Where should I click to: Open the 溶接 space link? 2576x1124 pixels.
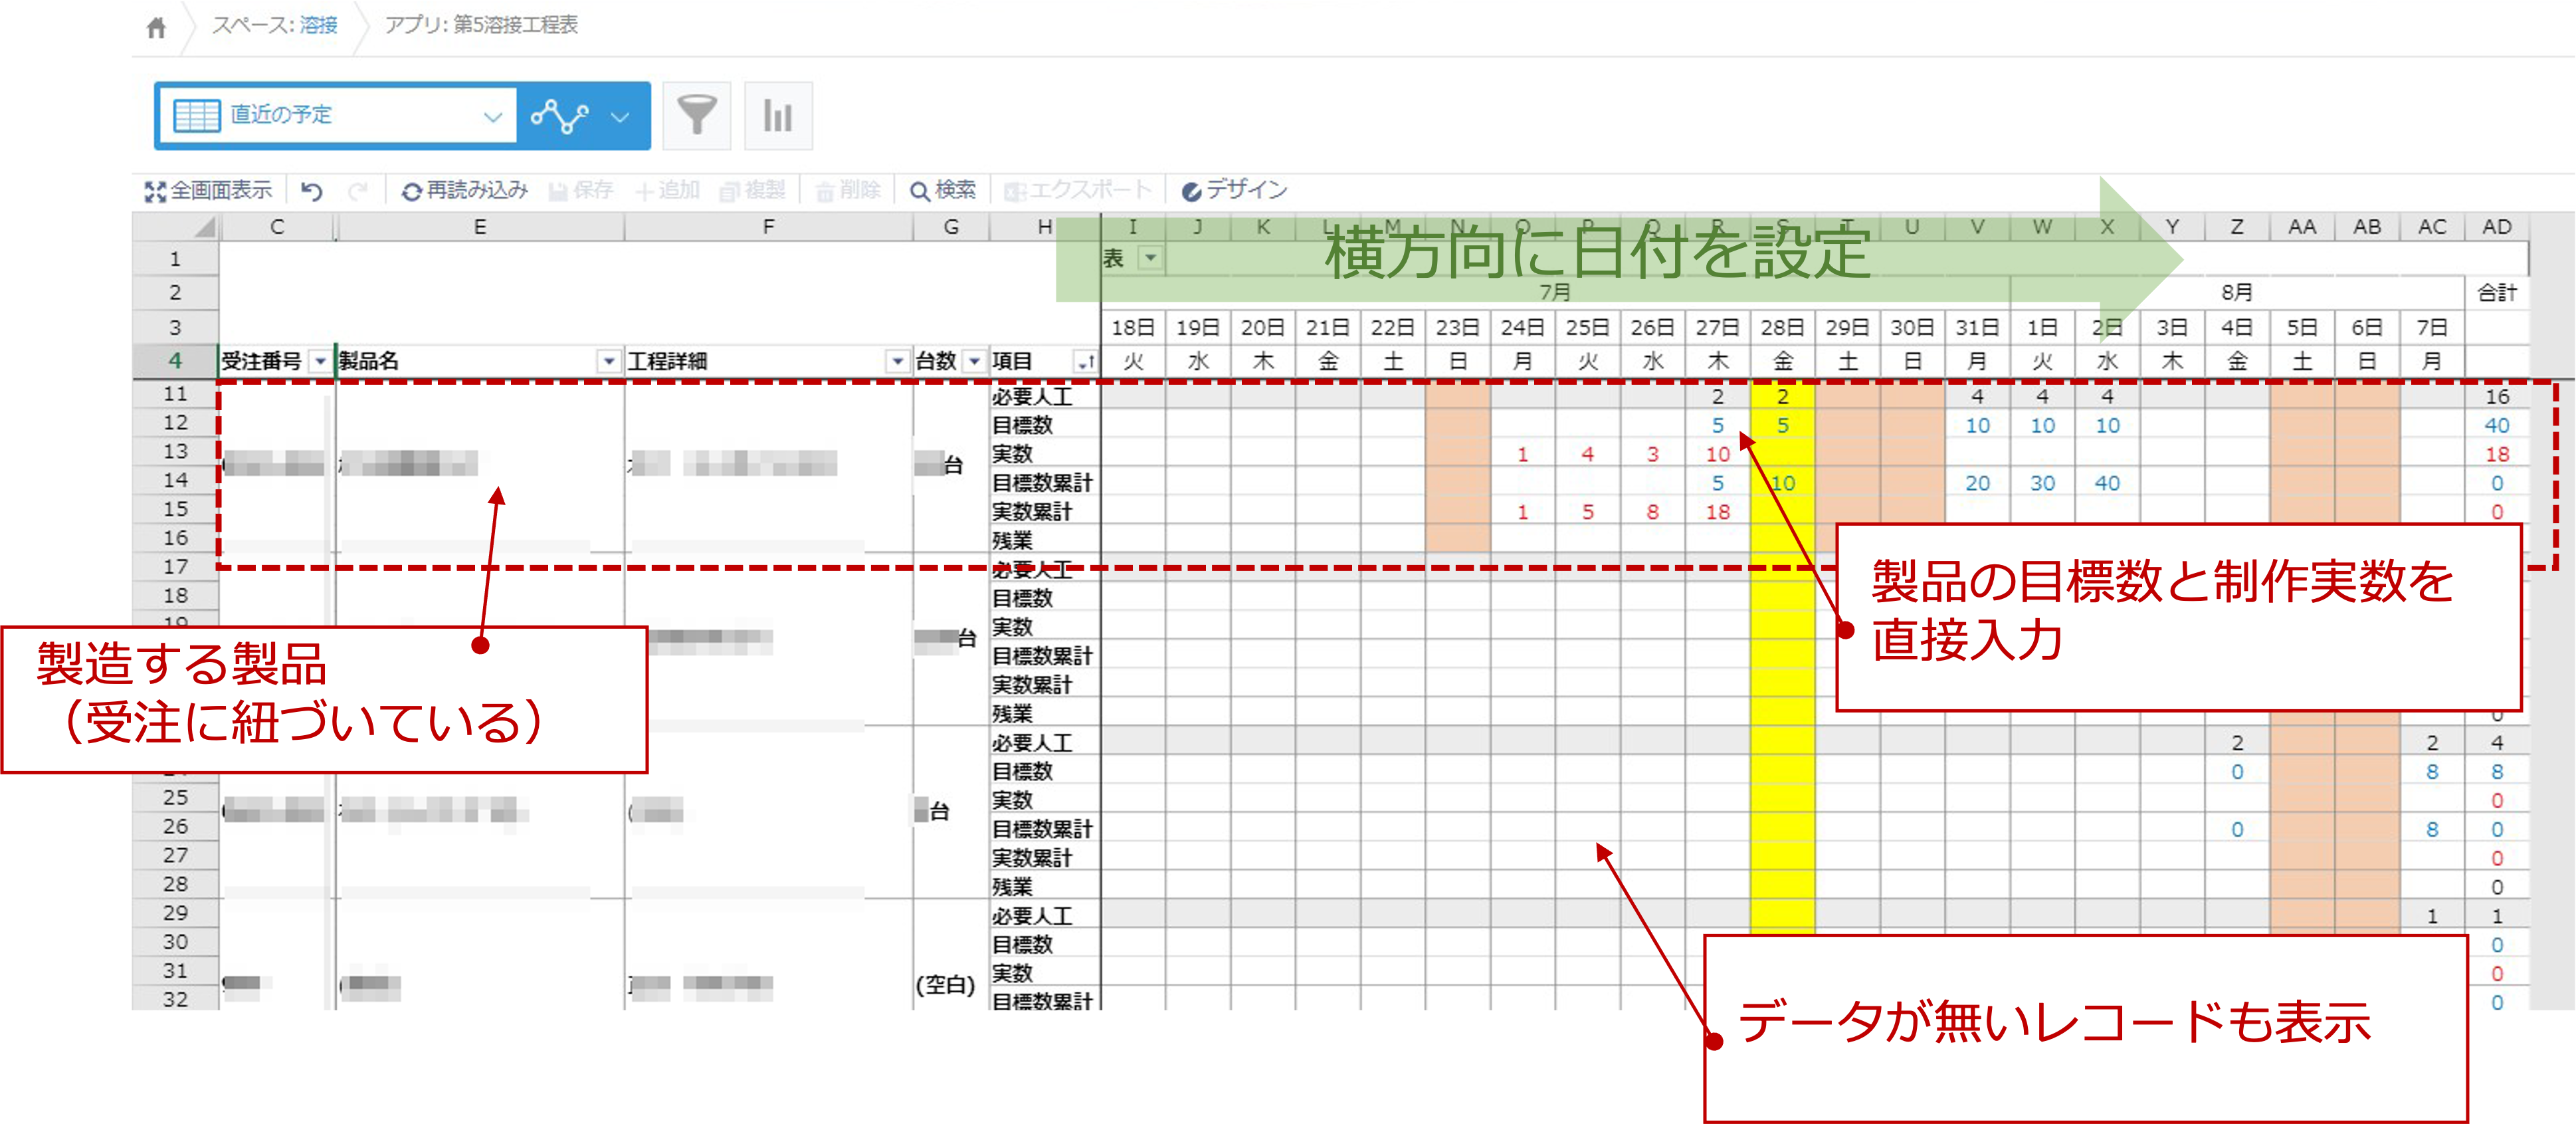click(318, 25)
